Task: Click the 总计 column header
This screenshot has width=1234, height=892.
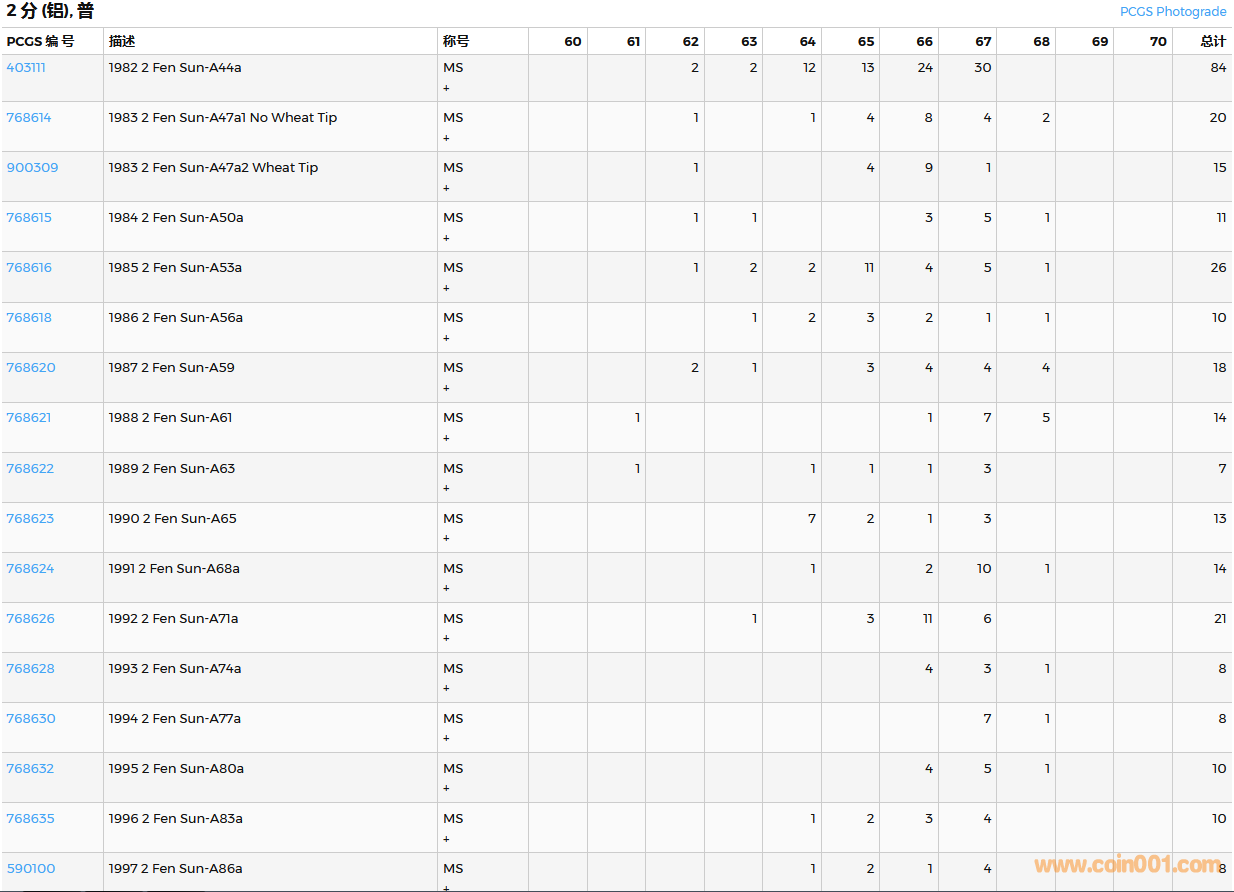Action: pos(1213,42)
